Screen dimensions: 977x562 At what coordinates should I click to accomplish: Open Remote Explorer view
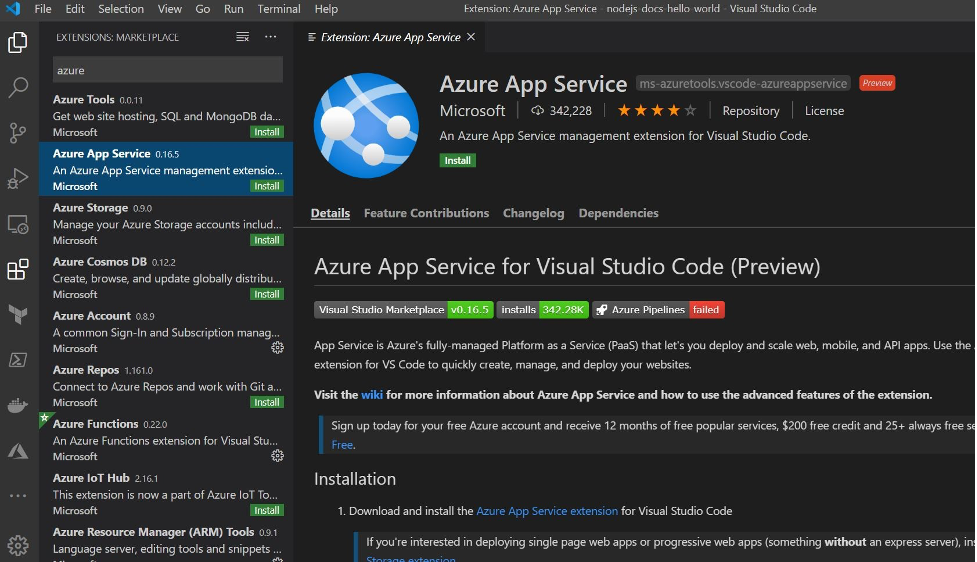(17, 224)
